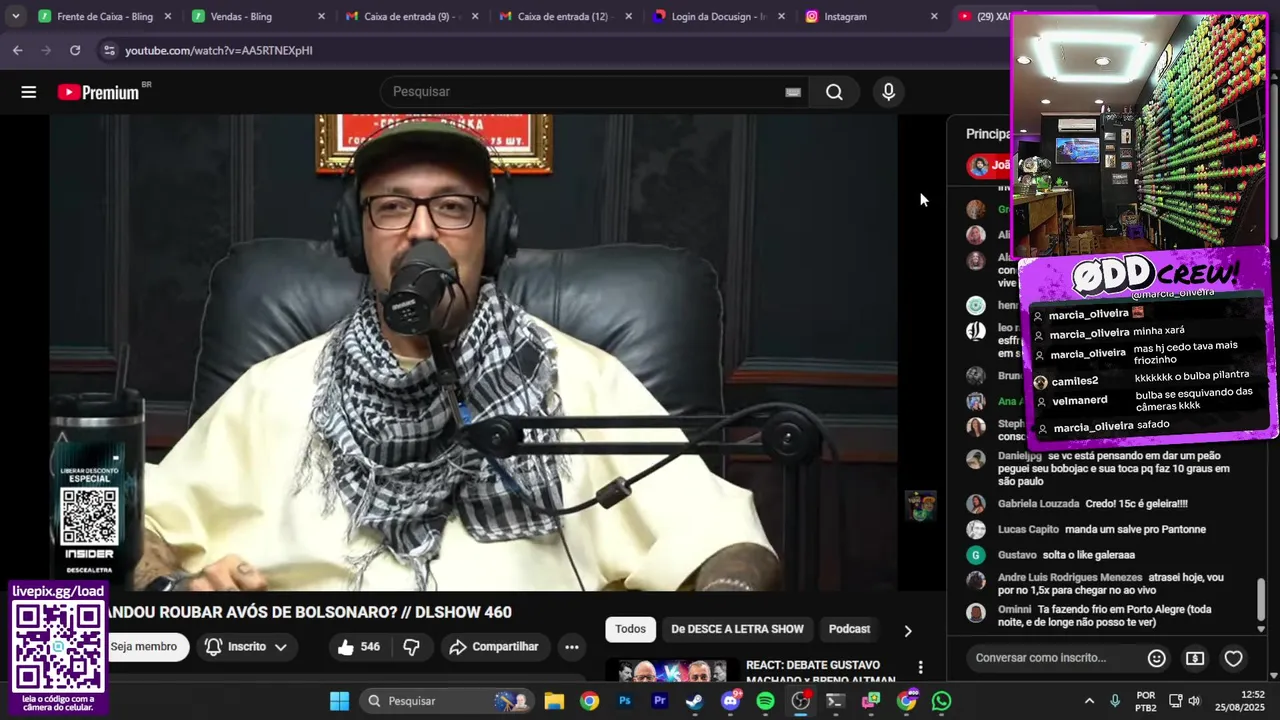Viewport: 1280px width, 720px height.
Task: Click the youtube.com address bar URL
Action: pyautogui.click(x=219, y=50)
